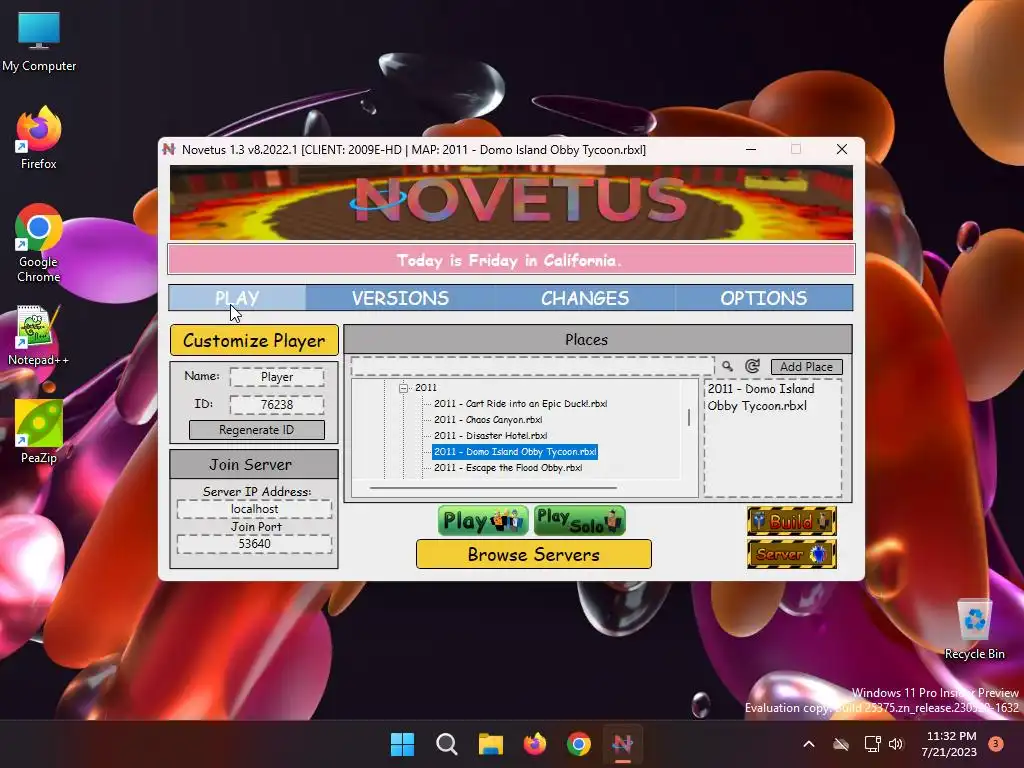
Task: Open the PeaZip desktop shortcut
Action: 39,432
